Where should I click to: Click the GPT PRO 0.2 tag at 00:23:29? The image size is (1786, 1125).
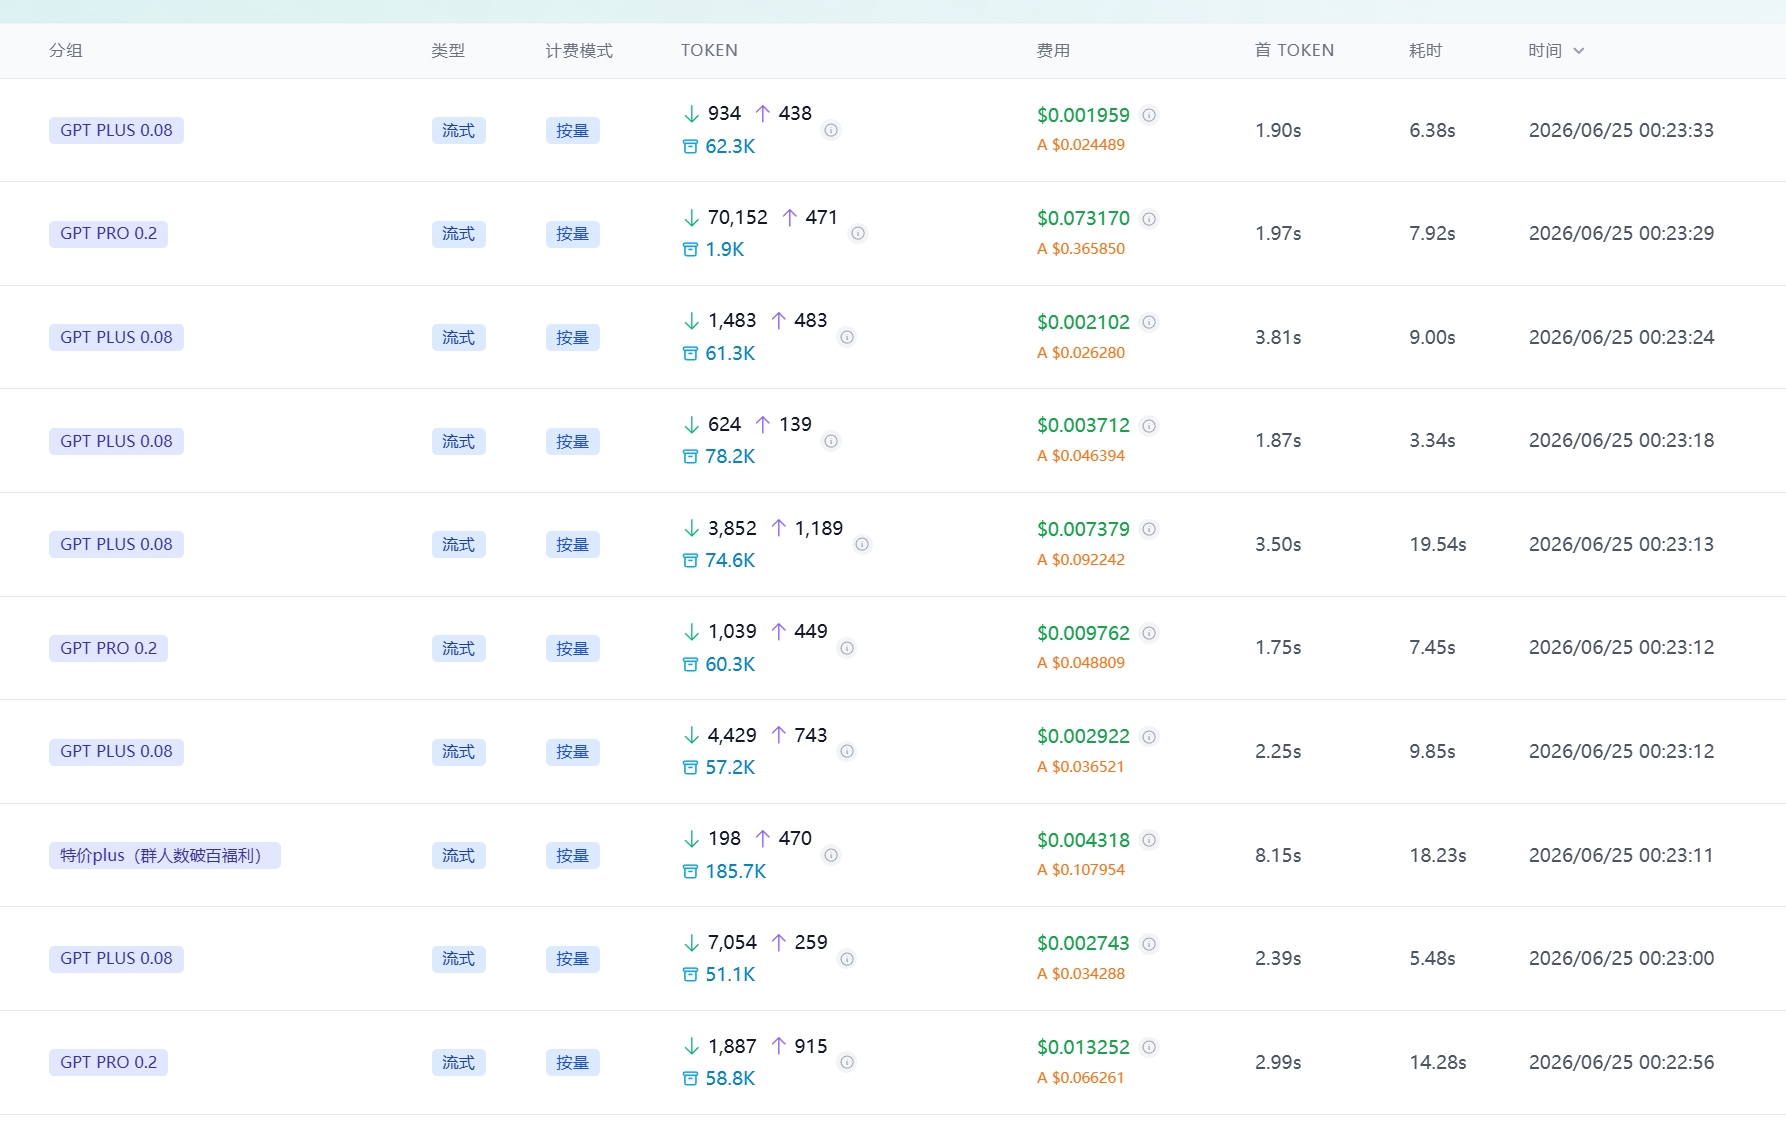108,233
